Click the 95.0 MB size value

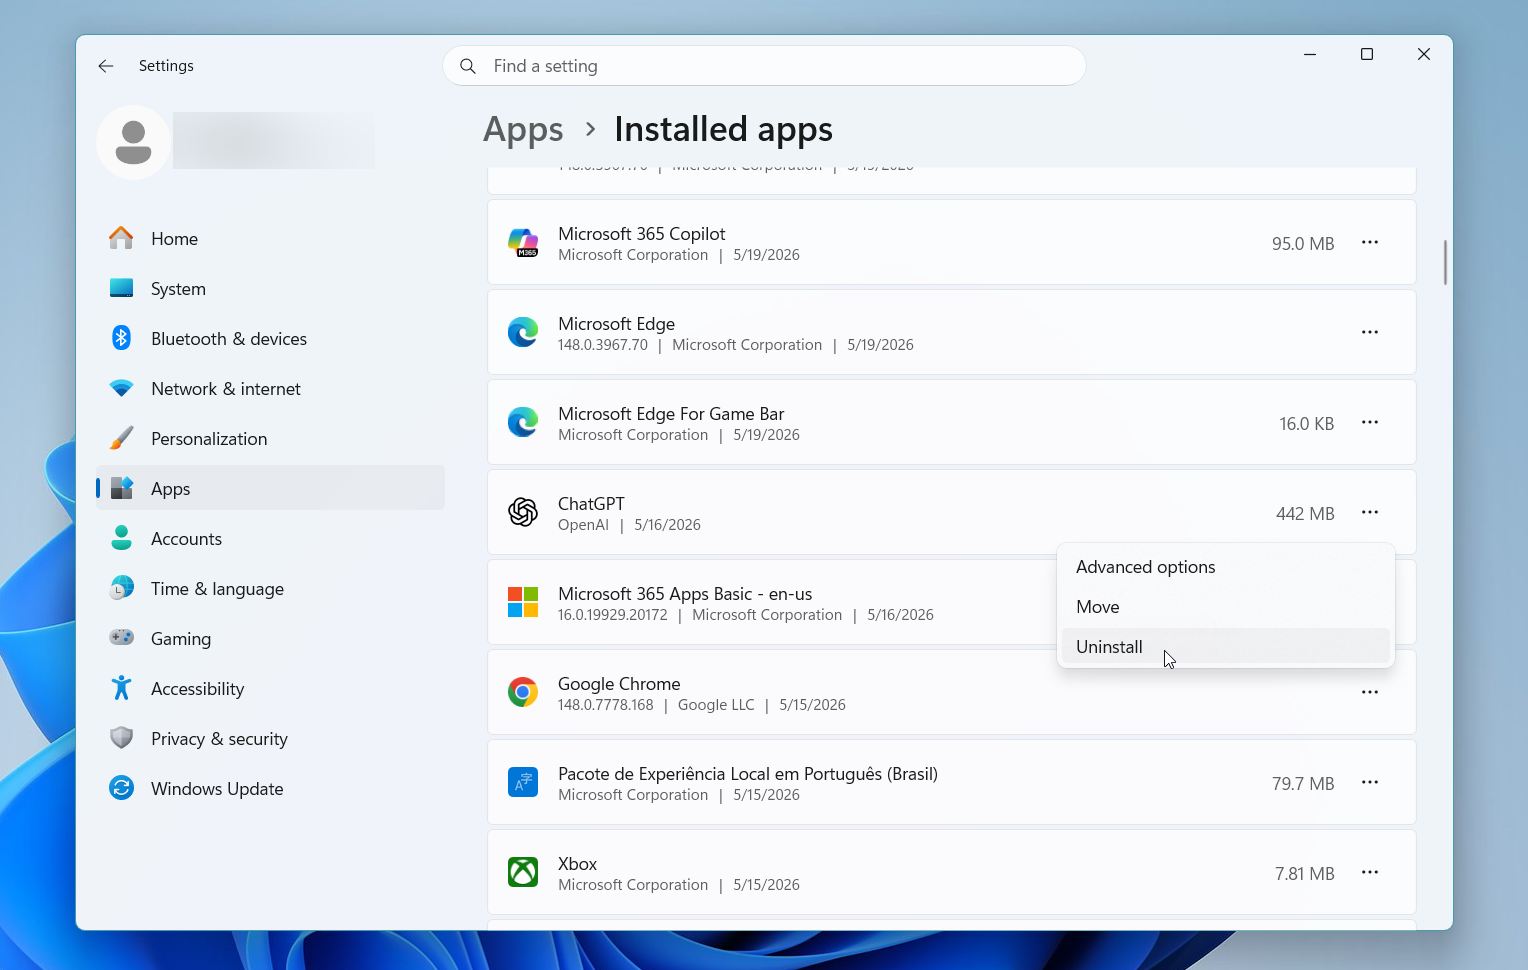[x=1303, y=243]
